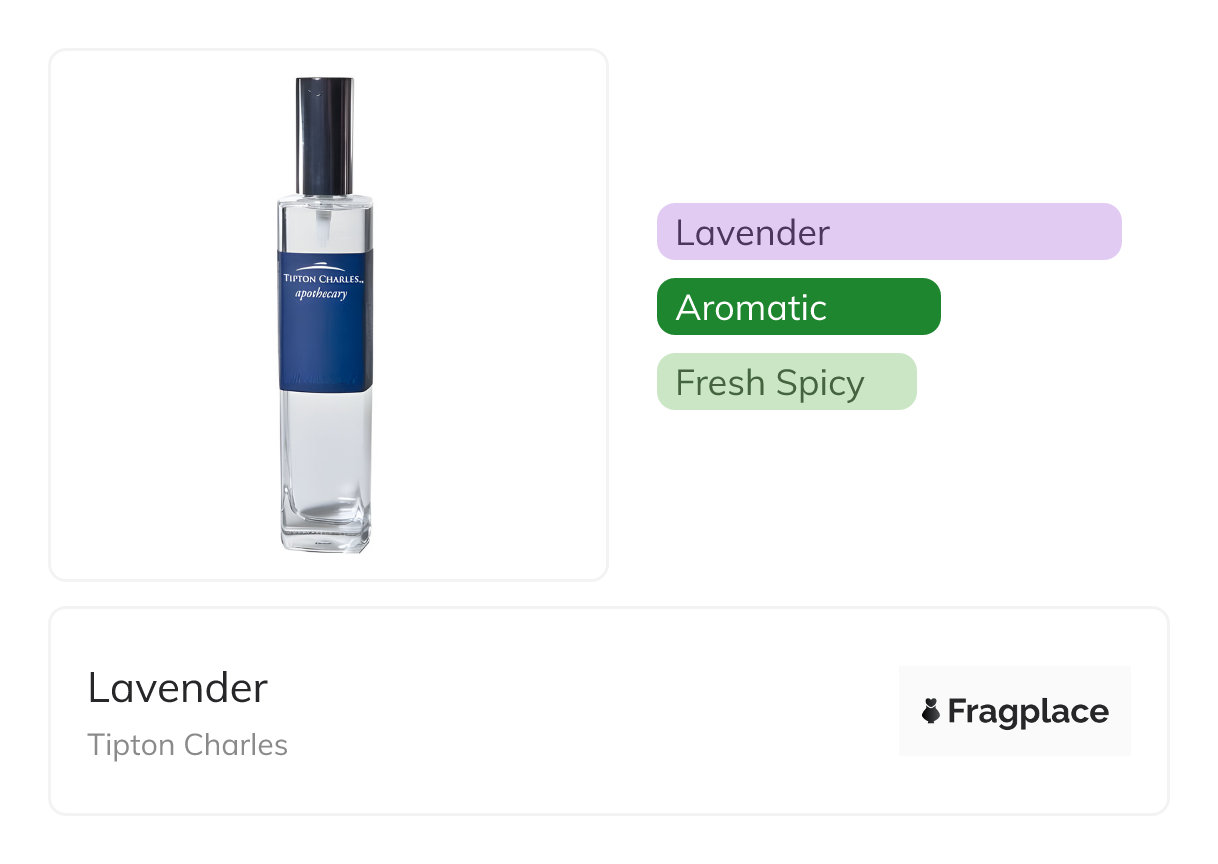The width and height of the screenshot is (1218, 864).
Task: Click the navy blue label on bottle
Action: coord(325,314)
